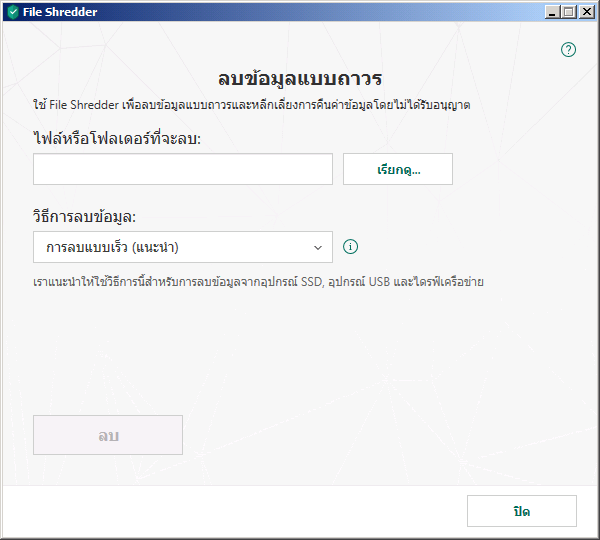600x540 pixels.
Task: Click the SSD and USB recommendation text
Action: coord(258,282)
